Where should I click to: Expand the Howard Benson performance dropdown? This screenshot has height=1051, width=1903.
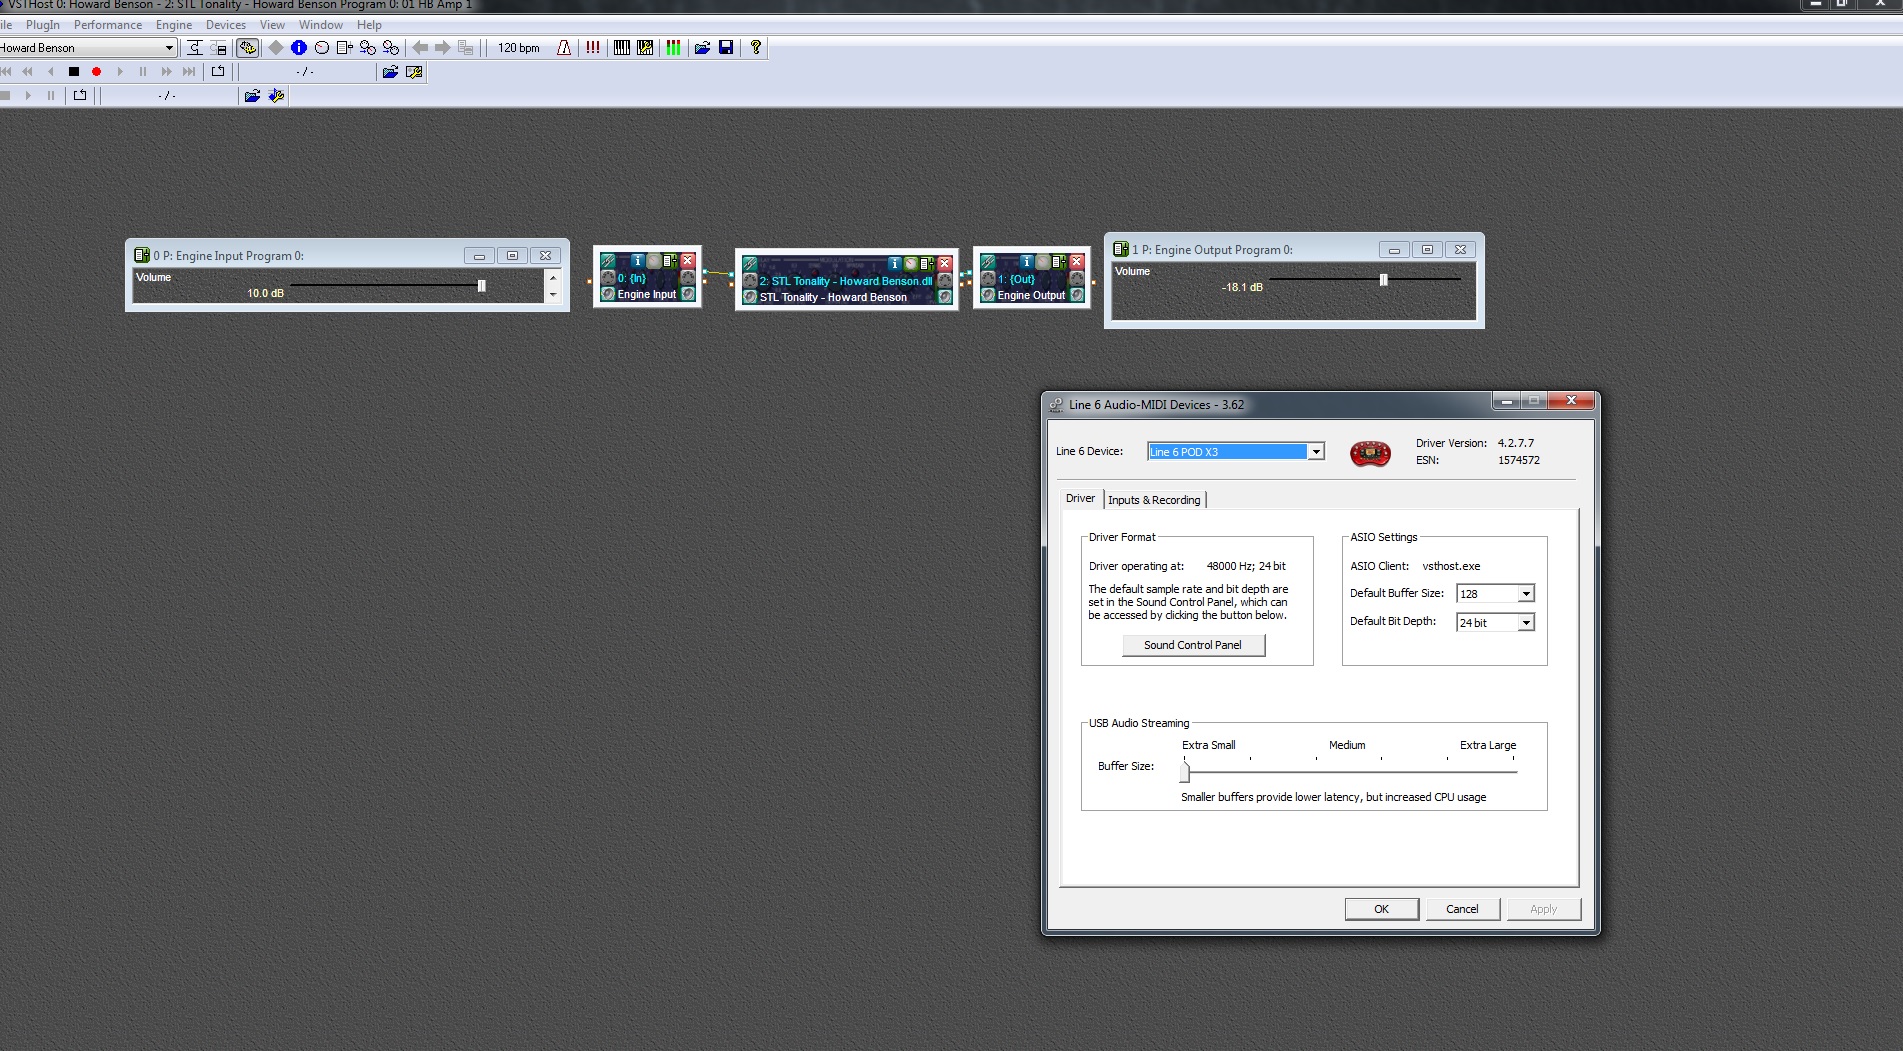click(169, 48)
